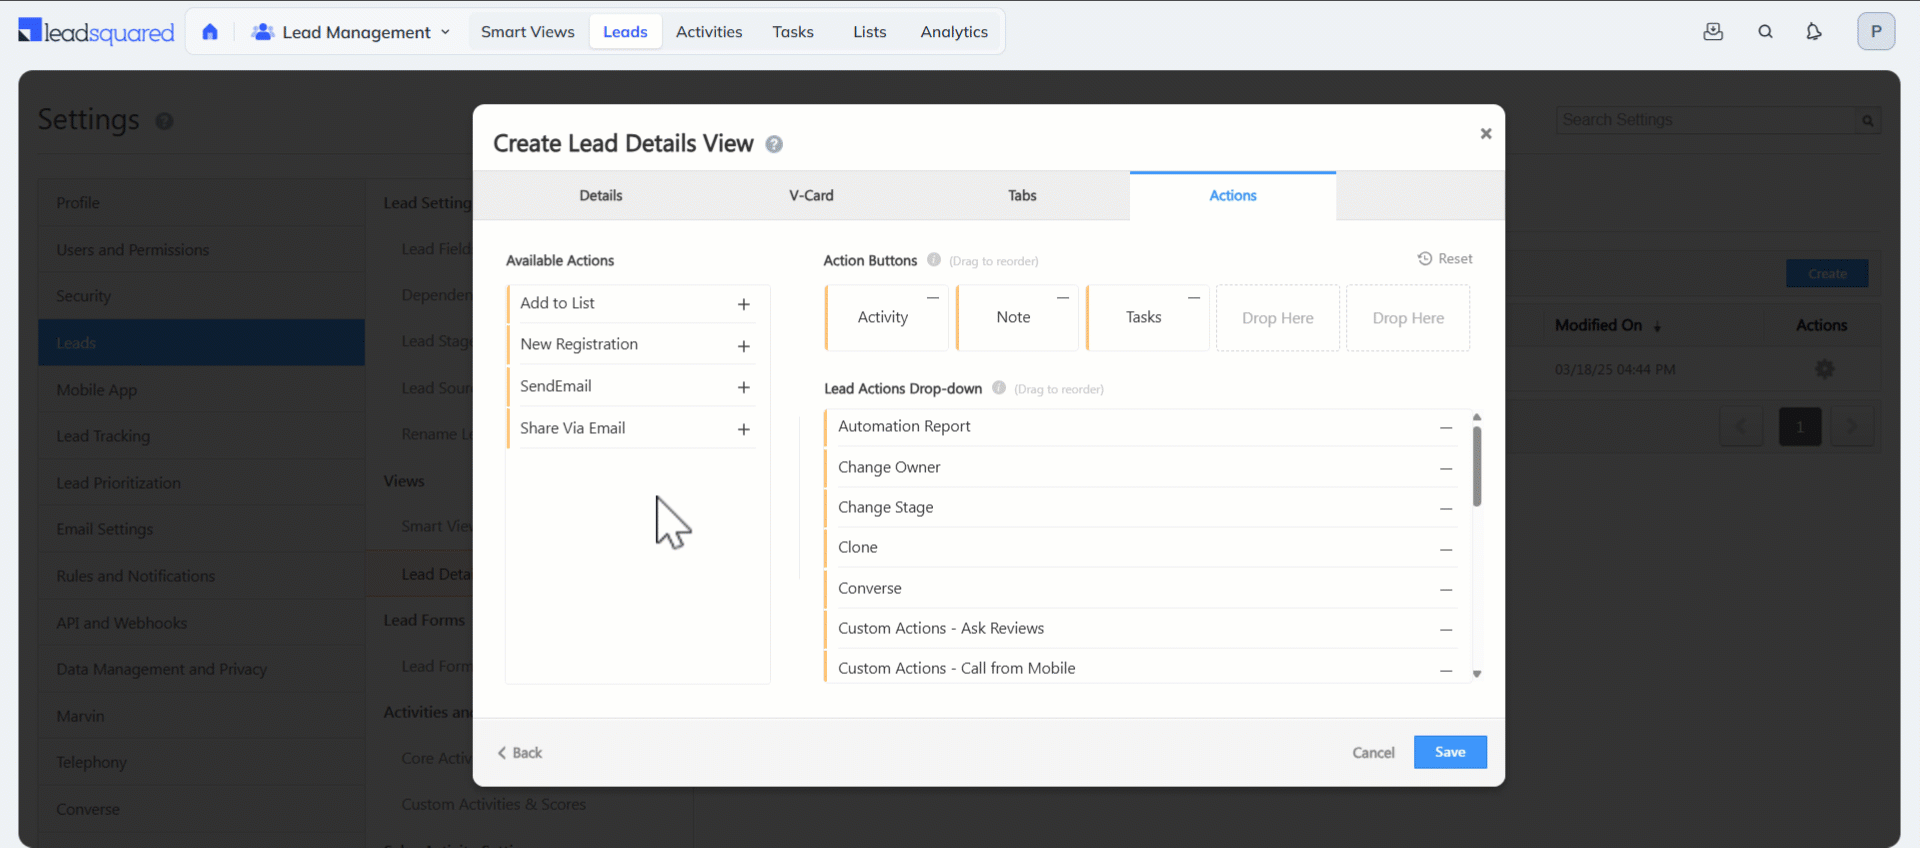Remove Custom Actions - Call from Mobile entry
The width and height of the screenshot is (1920, 848).
click(1445, 670)
